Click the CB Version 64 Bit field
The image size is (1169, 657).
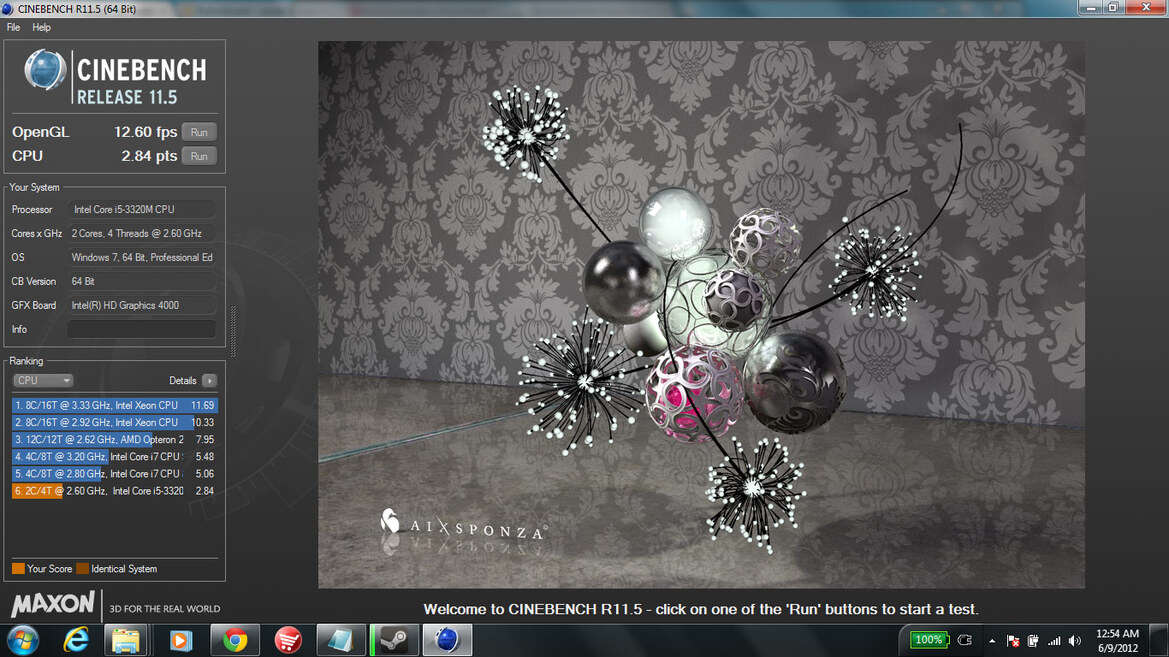142,281
